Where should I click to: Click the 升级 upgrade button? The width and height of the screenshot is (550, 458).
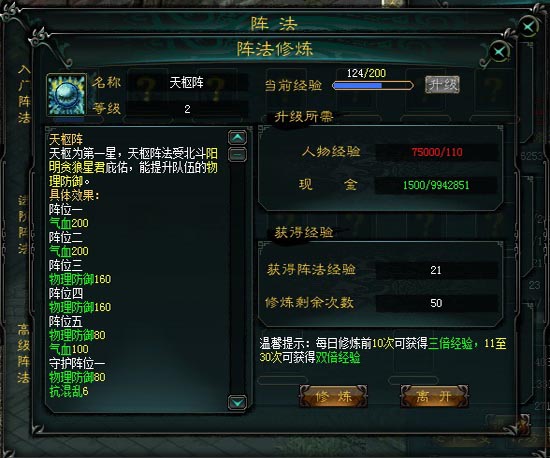pyautogui.click(x=442, y=85)
